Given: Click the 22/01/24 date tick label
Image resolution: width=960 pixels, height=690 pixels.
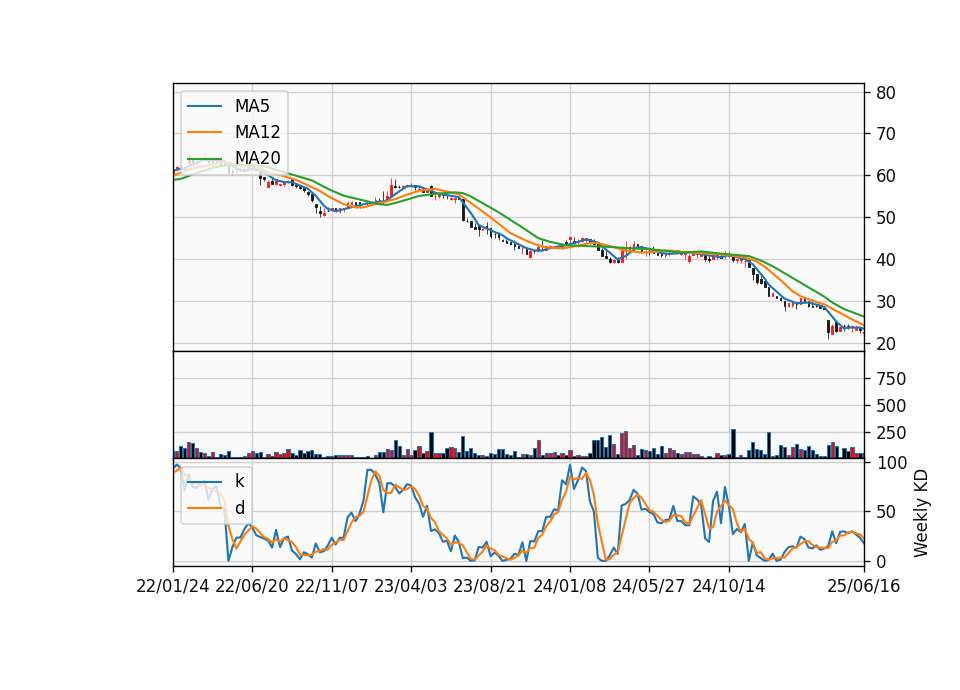Looking at the screenshot, I should click(x=173, y=586).
